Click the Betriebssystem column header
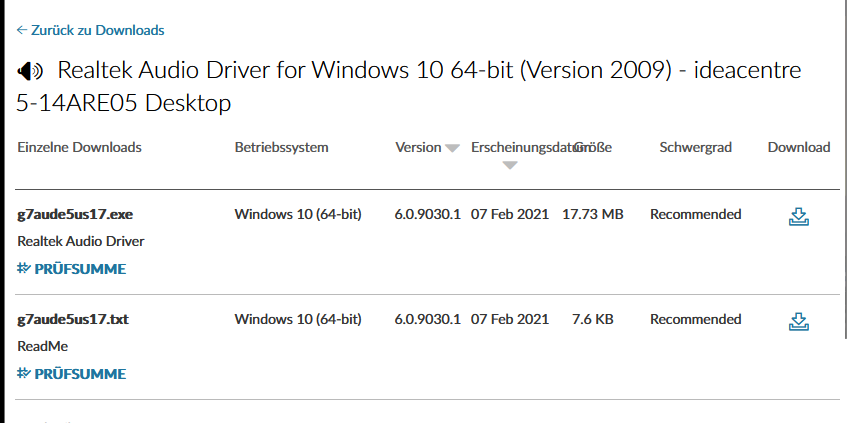The image size is (849, 423). coord(281,147)
